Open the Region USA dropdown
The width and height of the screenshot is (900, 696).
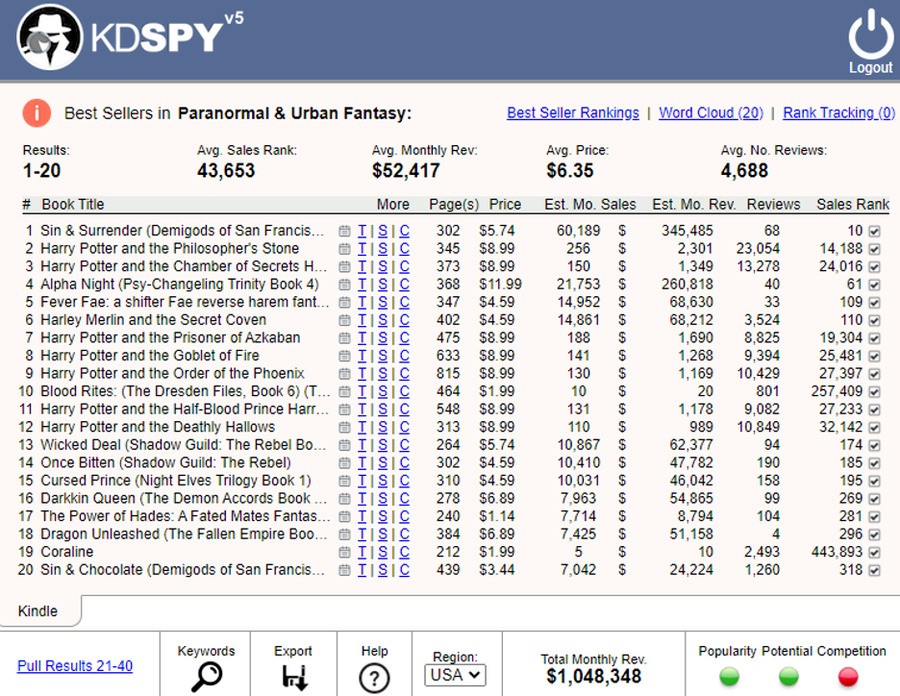pos(455,675)
